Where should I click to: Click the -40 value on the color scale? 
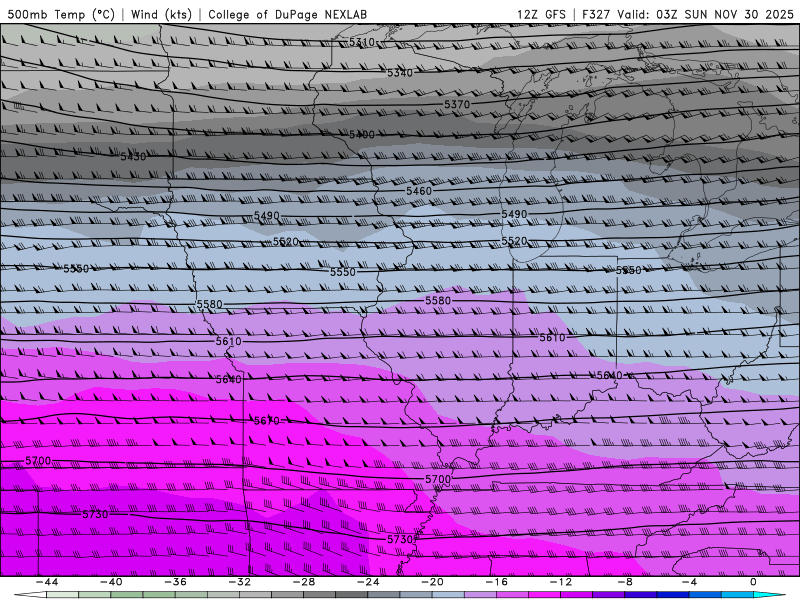[111, 582]
